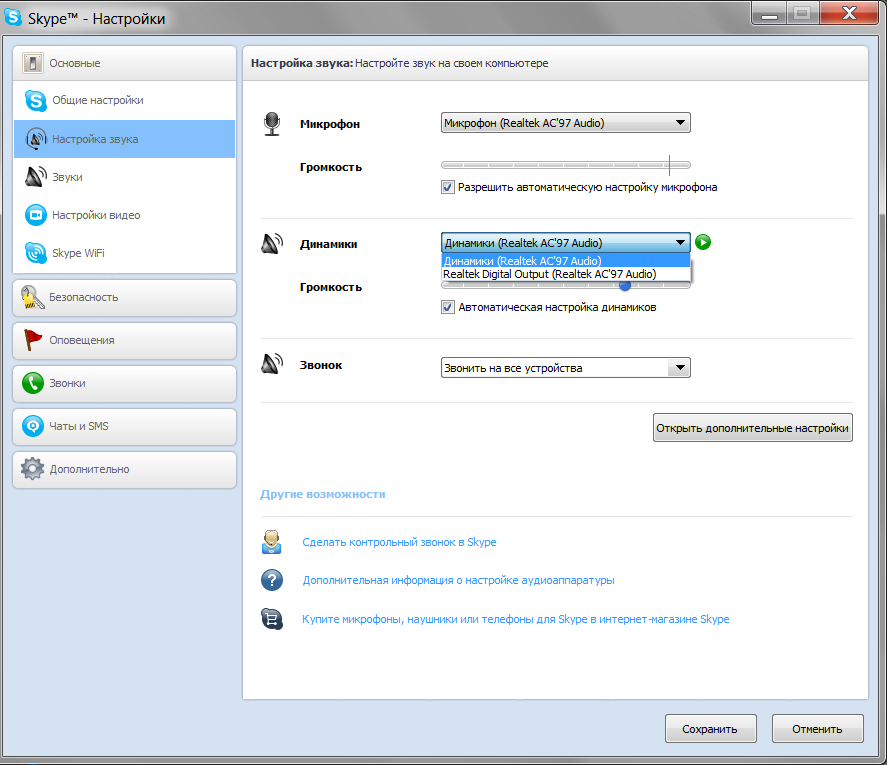The height and width of the screenshot is (765, 887).
Task: Click the speaker icon next to Звонок
Action: tap(272, 364)
